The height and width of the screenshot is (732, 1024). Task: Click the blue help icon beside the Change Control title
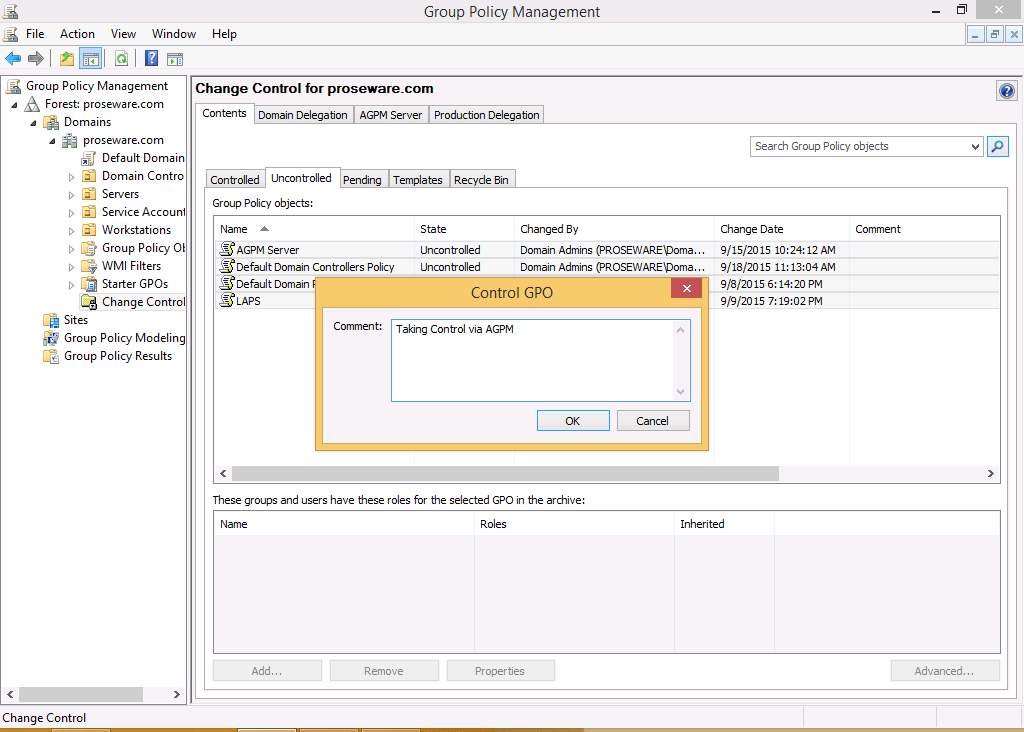click(x=1006, y=91)
